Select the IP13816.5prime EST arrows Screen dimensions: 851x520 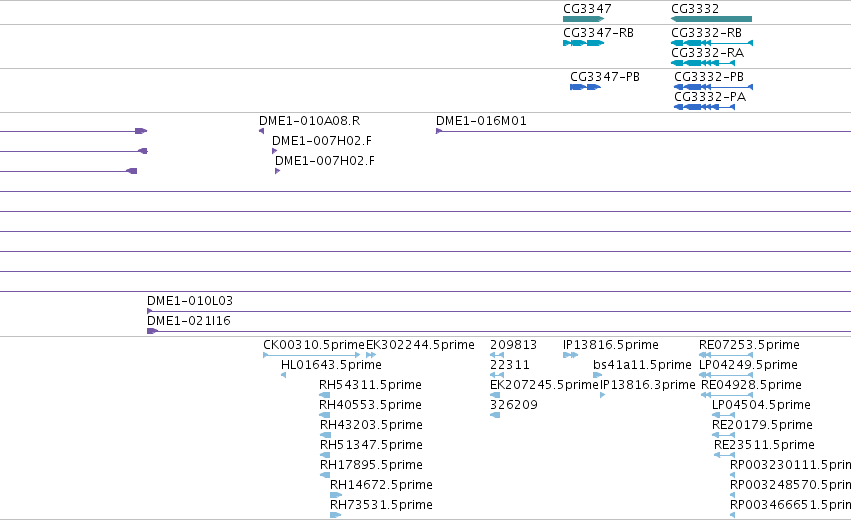point(570,355)
